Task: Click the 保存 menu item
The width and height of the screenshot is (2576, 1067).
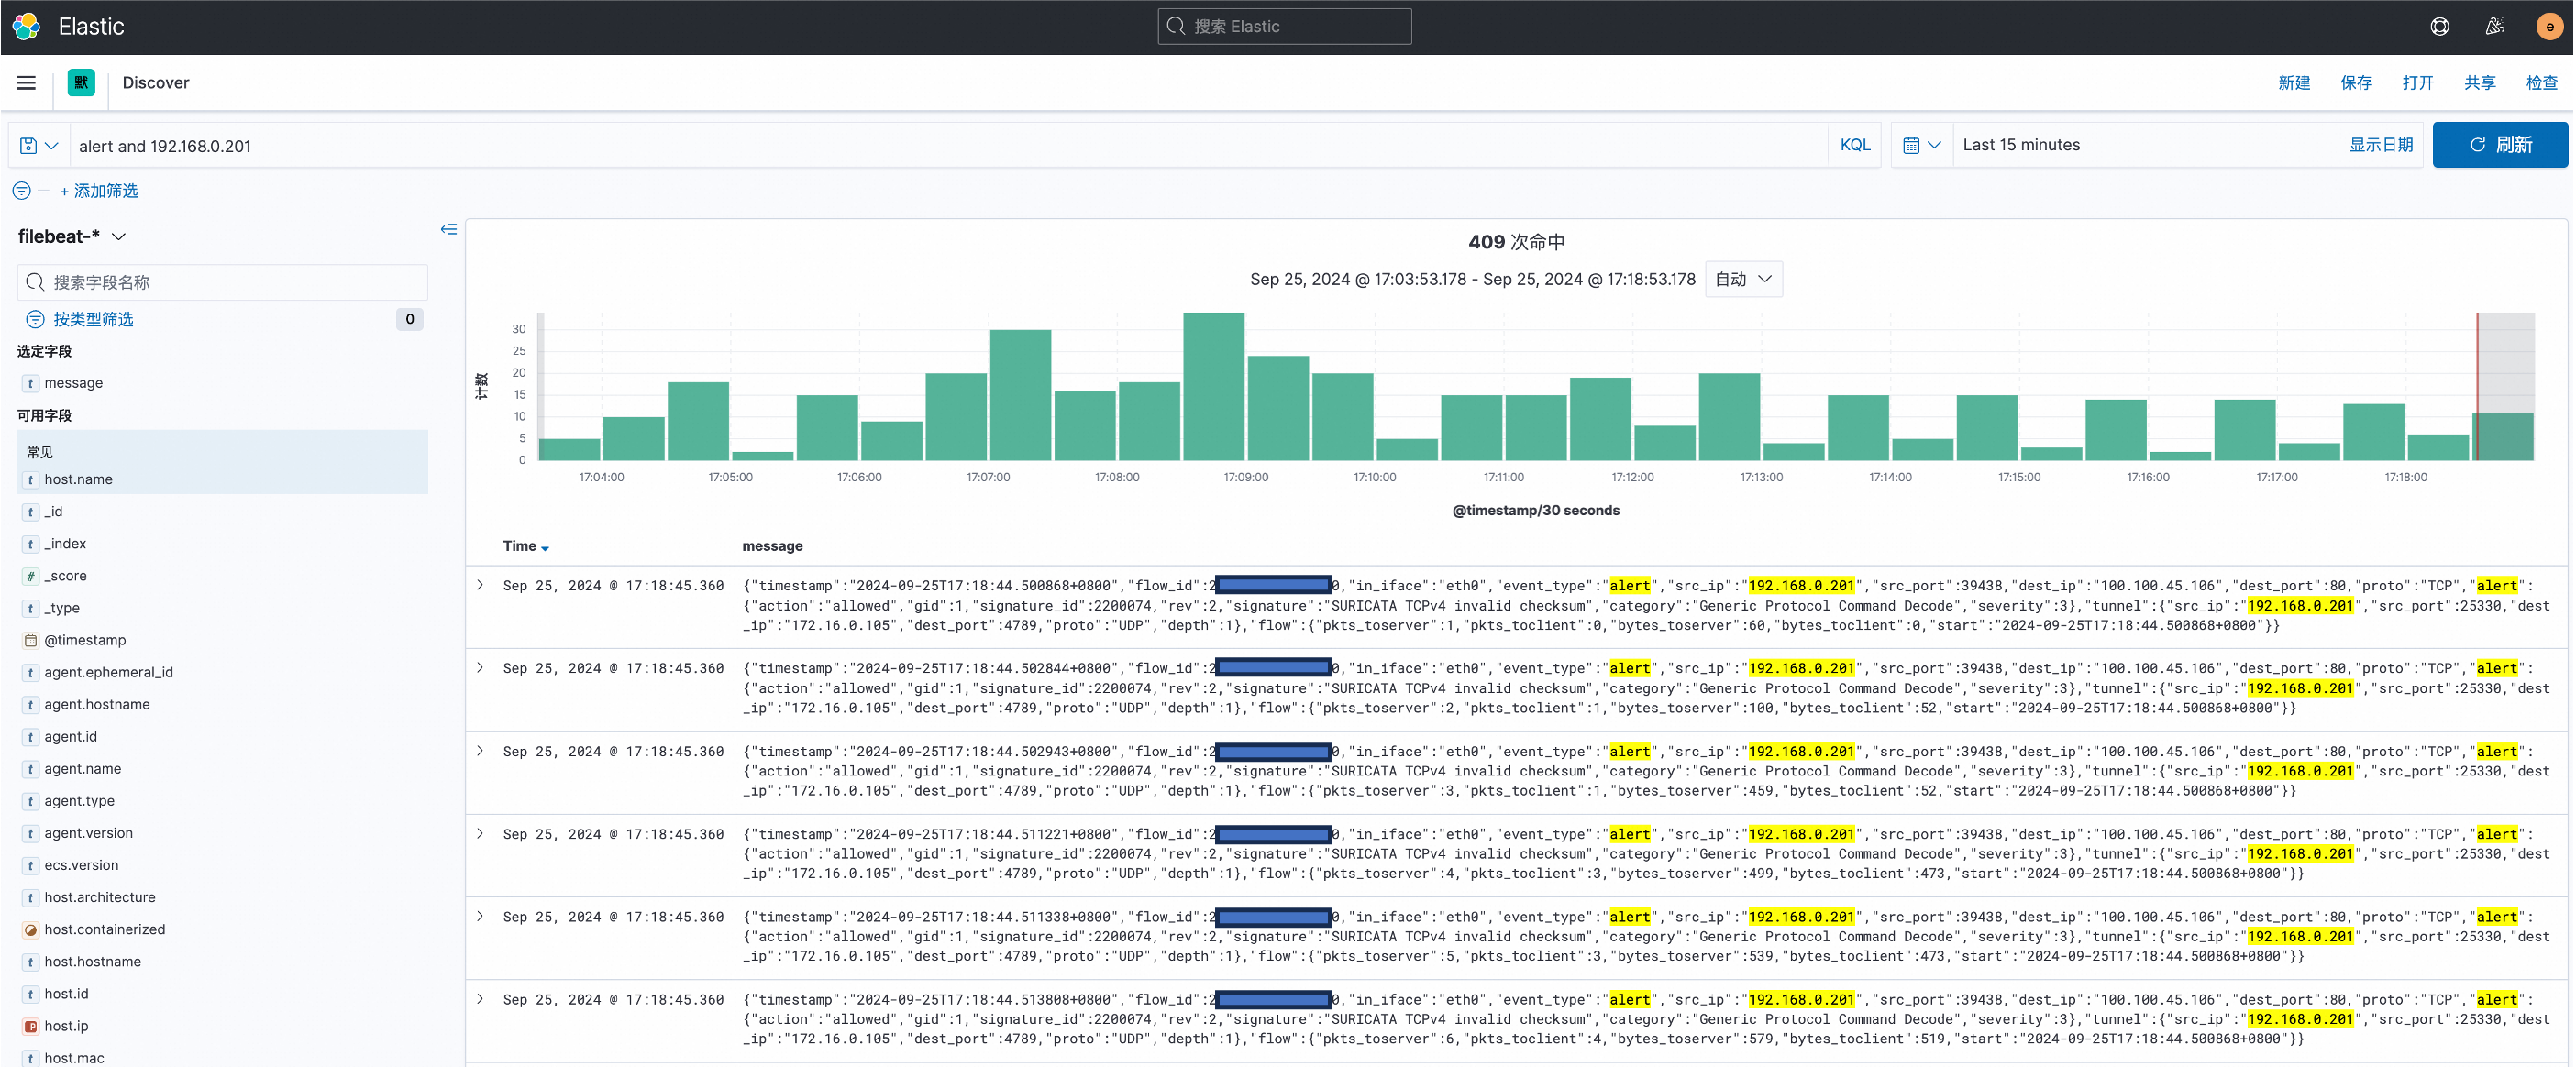Action: [2356, 83]
